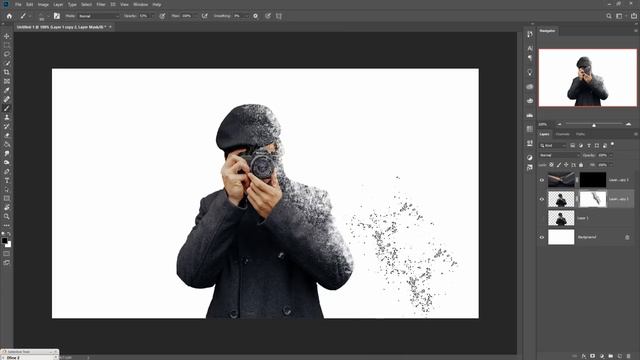Switch to the Paths tab
The width and height of the screenshot is (640, 360).
(580, 134)
